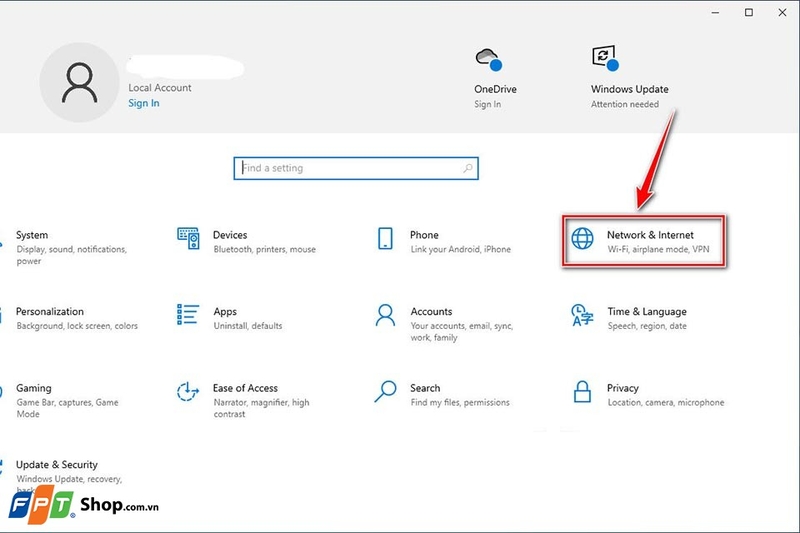Click 'Game Bar, captures, Game Mode' text

click(x=67, y=408)
